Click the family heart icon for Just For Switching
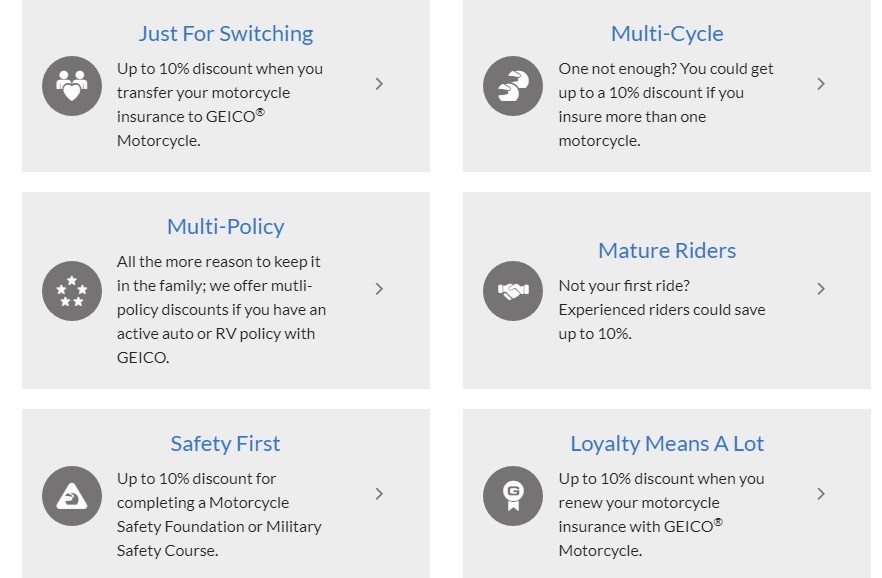882x578 pixels. pyautogui.click(x=72, y=86)
